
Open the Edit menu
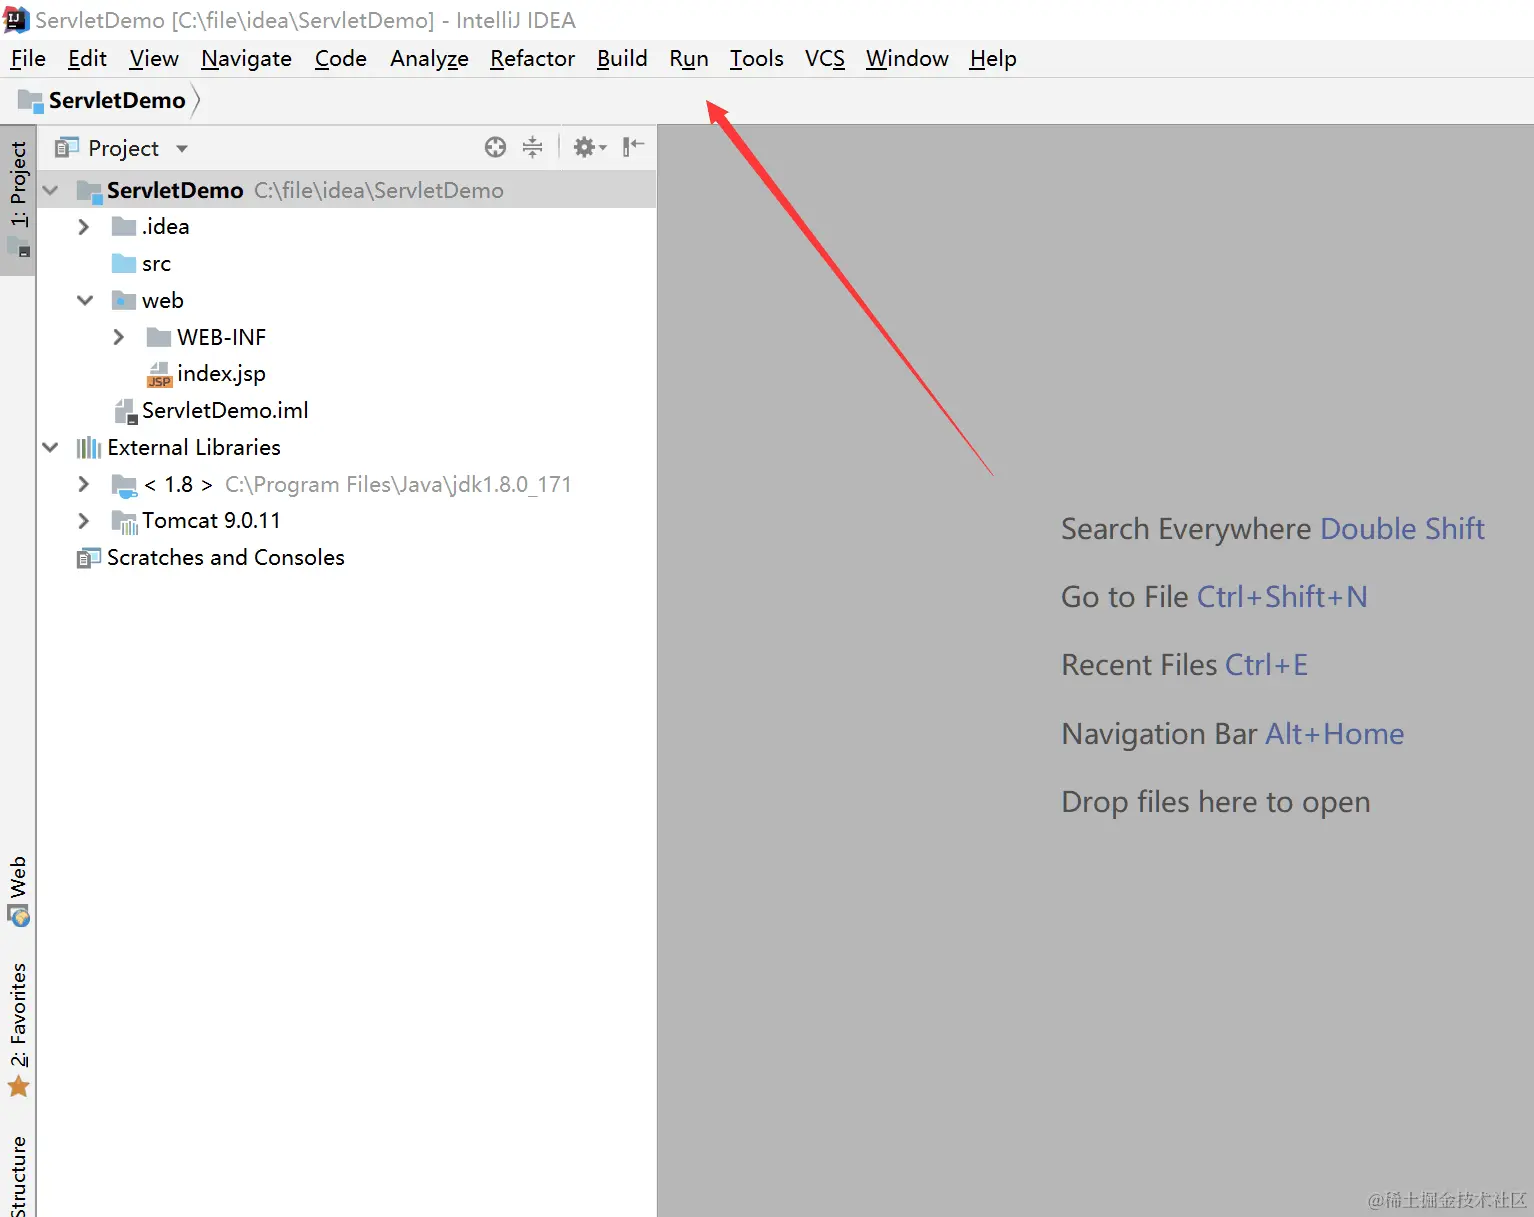click(x=87, y=59)
